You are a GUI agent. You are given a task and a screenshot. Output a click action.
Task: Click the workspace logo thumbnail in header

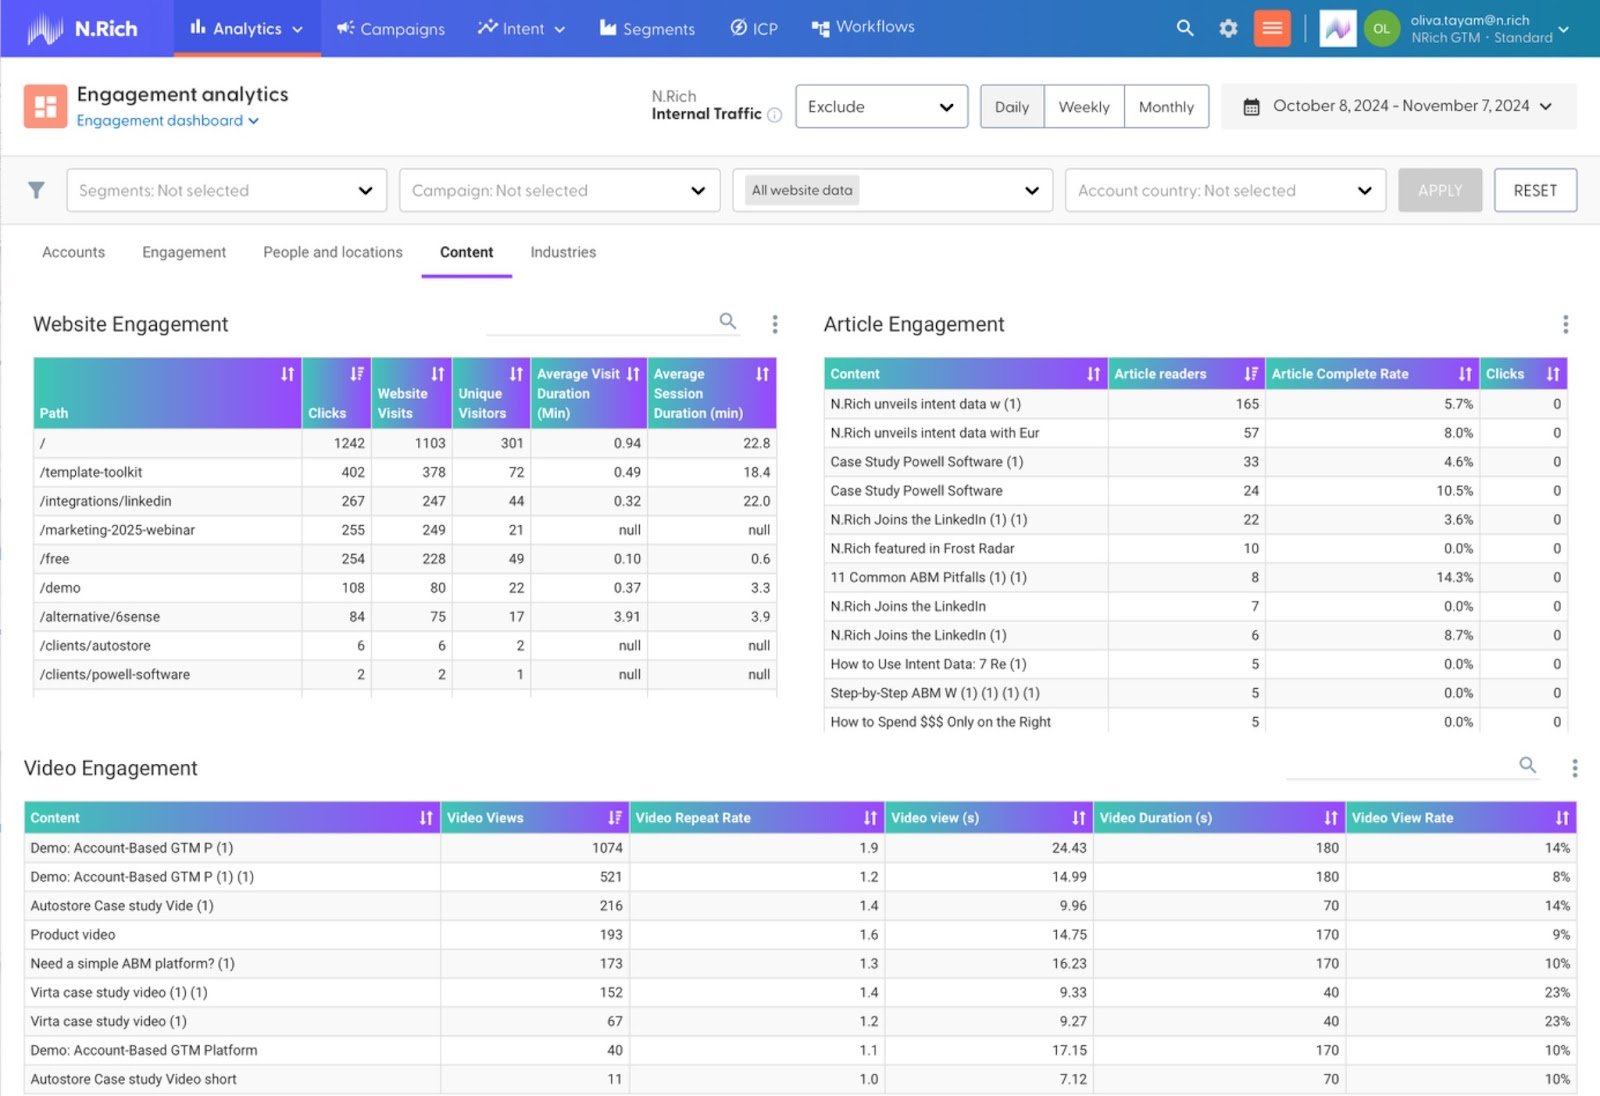tap(1338, 28)
